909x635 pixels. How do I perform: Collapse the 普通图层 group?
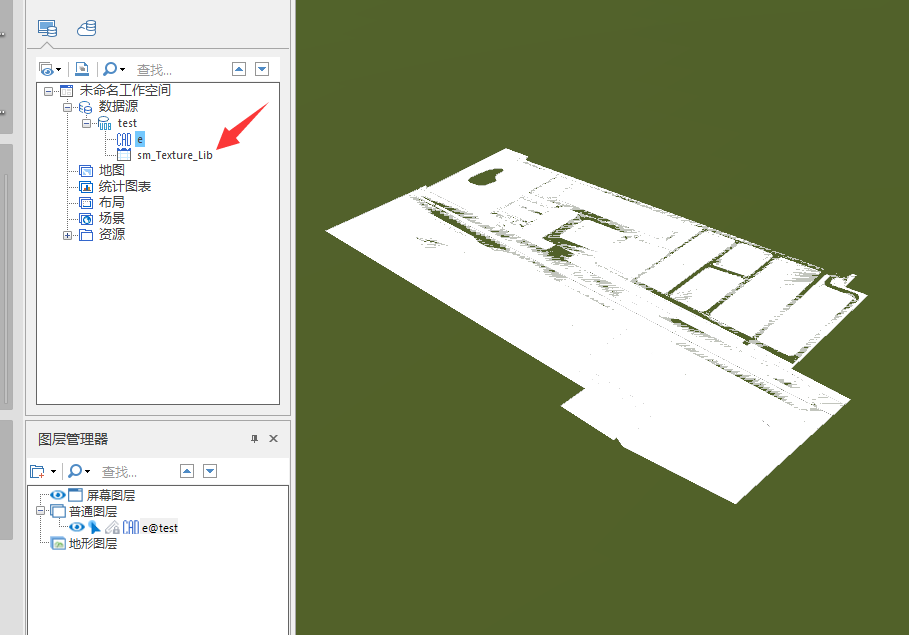(41, 511)
